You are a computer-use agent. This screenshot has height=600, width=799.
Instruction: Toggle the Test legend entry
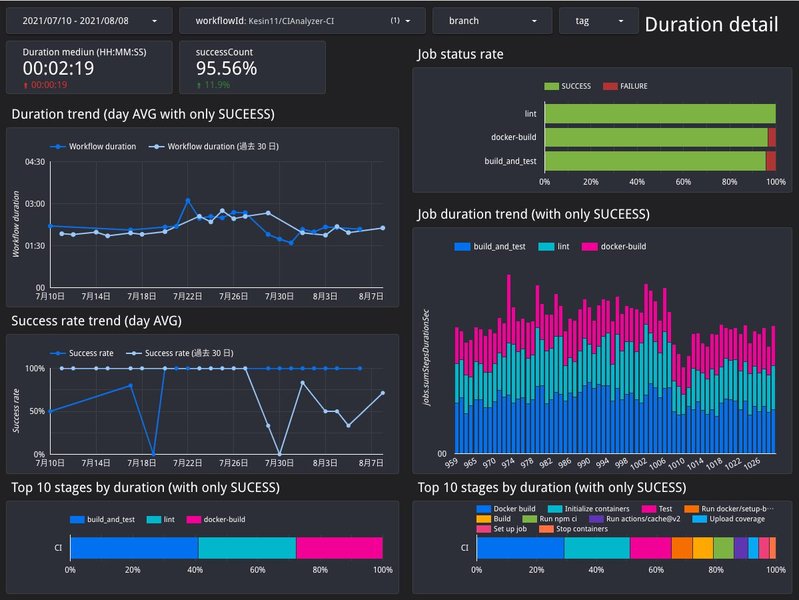(657, 509)
